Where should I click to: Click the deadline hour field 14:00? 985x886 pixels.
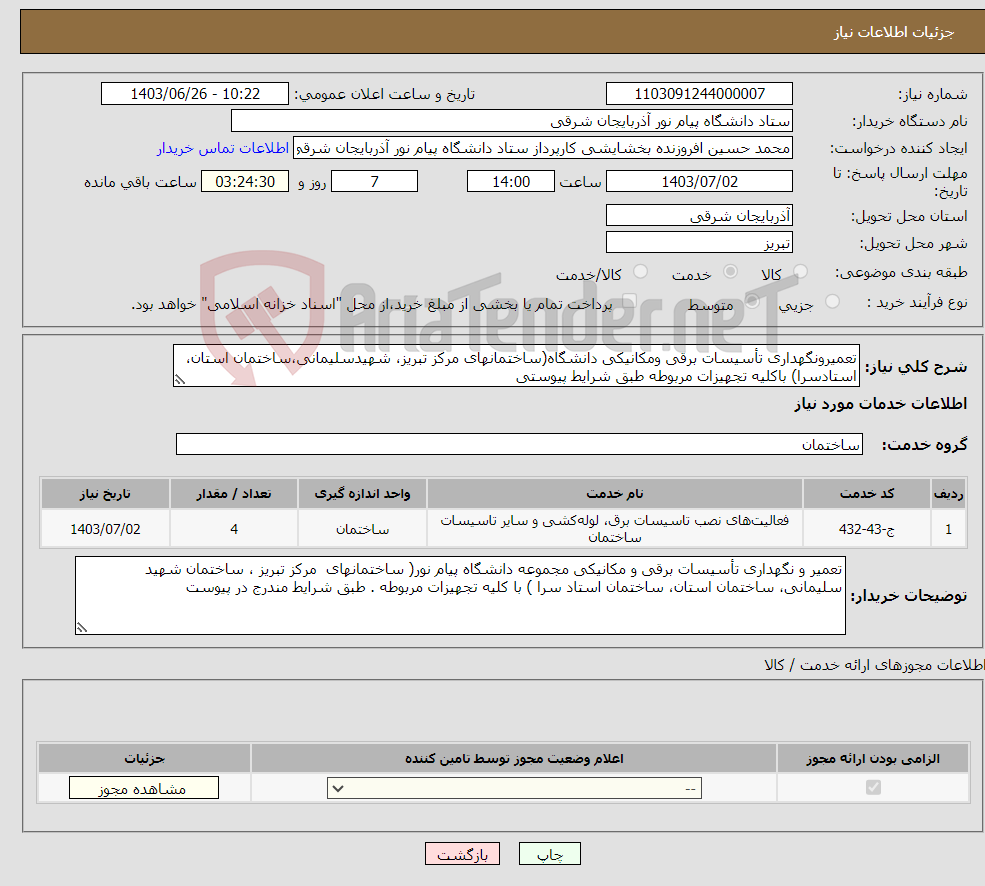[511, 182]
